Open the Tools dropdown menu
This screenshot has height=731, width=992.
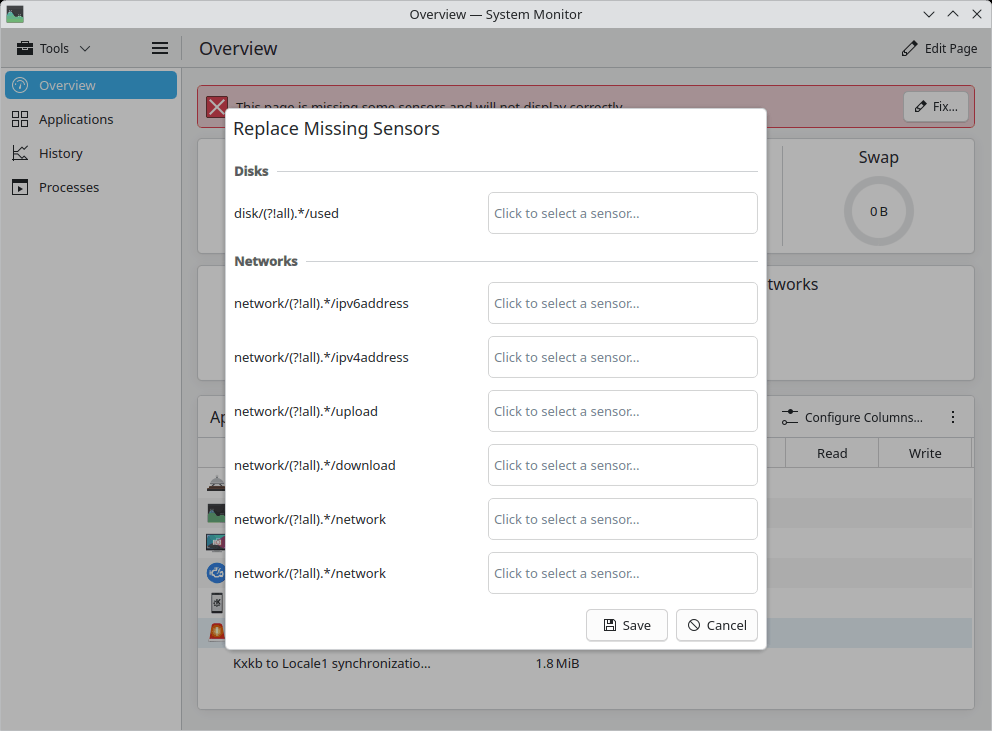coord(54,48)
